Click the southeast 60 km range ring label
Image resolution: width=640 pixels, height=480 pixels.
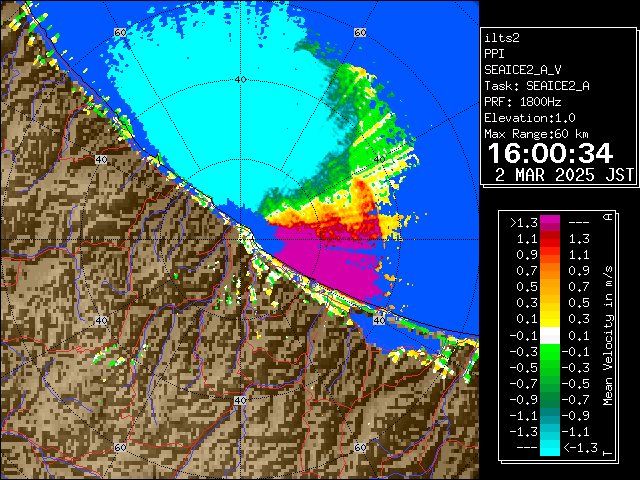[x=360, y=448]
